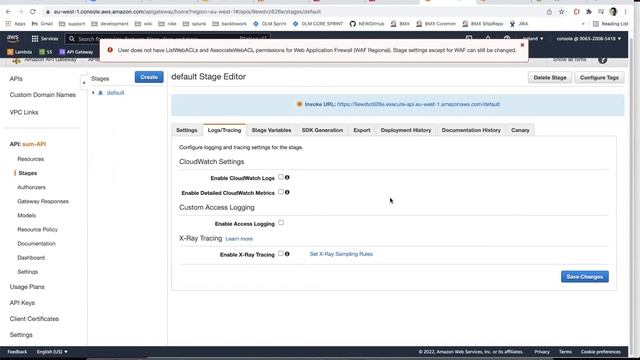Expand the default stage tree node
The image size is (640, 360).
coord(93,93)
